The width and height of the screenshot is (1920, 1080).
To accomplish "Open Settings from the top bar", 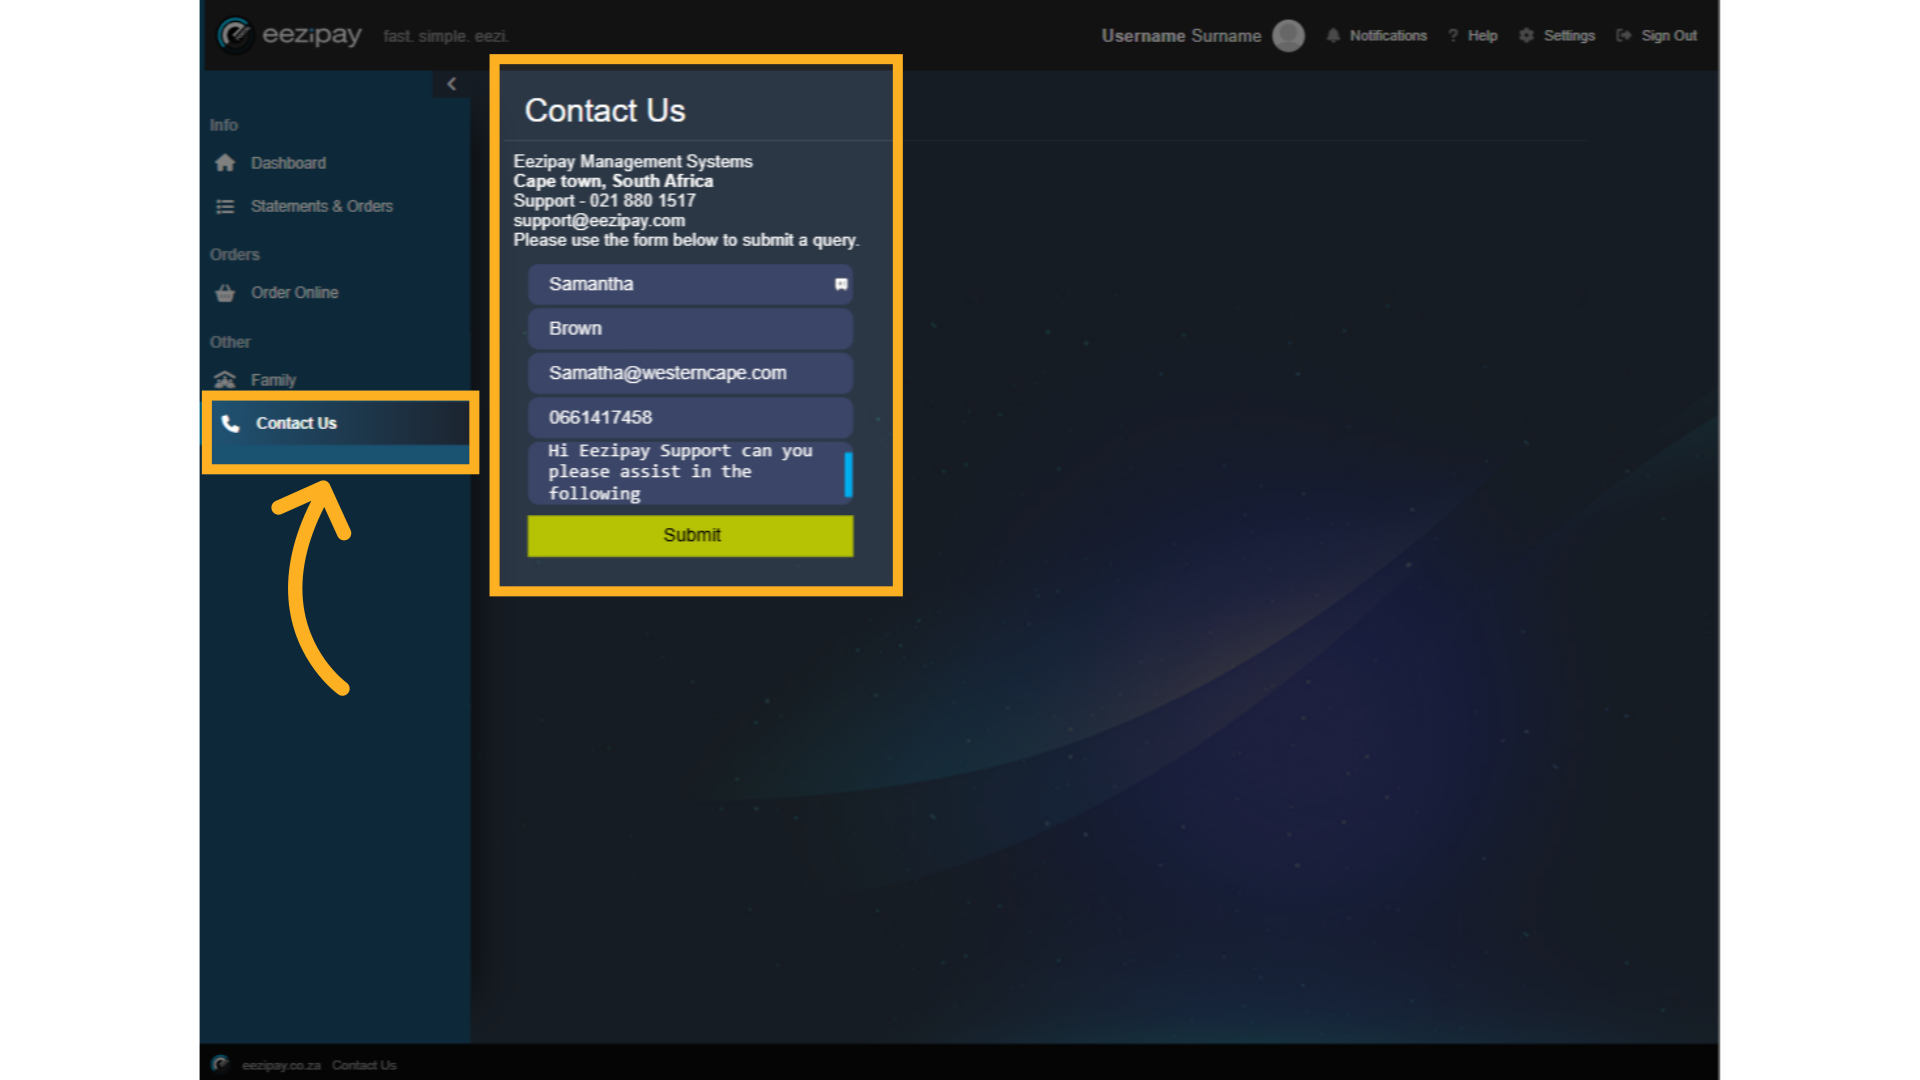I will tap(1569, 36).
